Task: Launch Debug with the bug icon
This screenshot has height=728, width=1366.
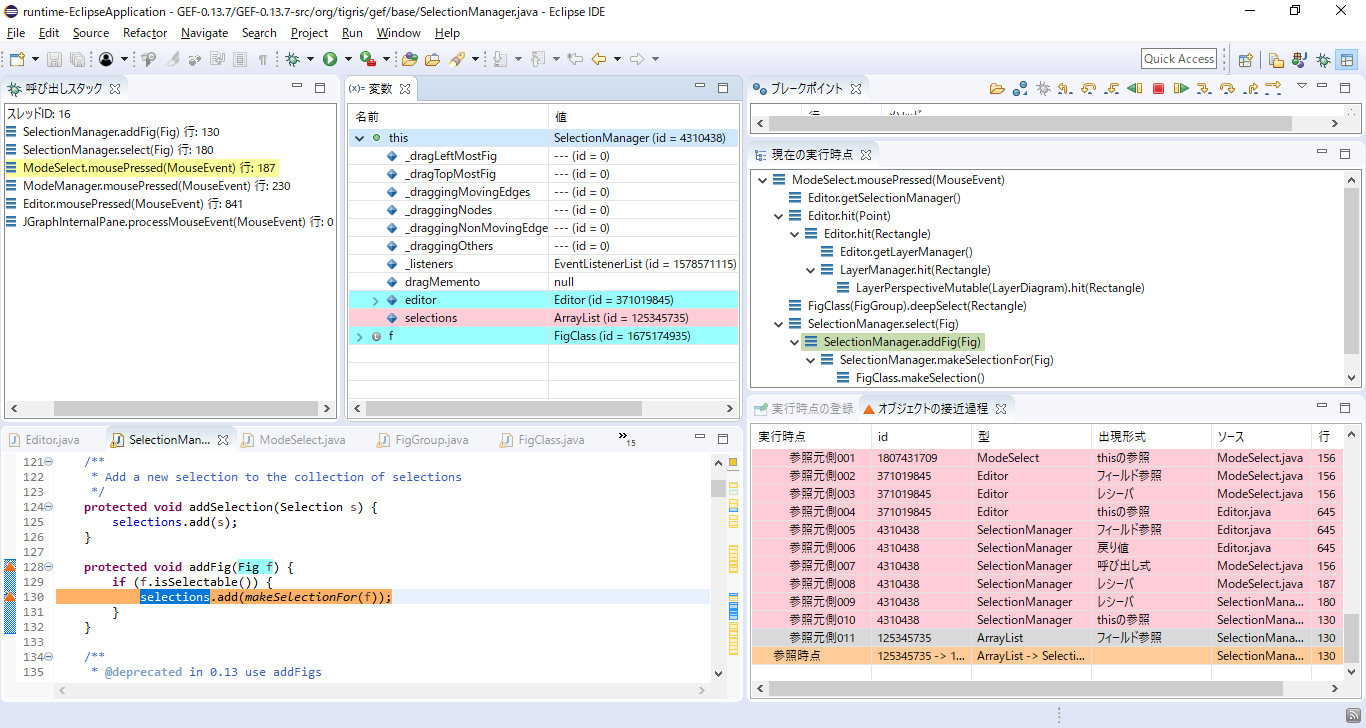Action: pyautogui.click(x=292, y=59)
